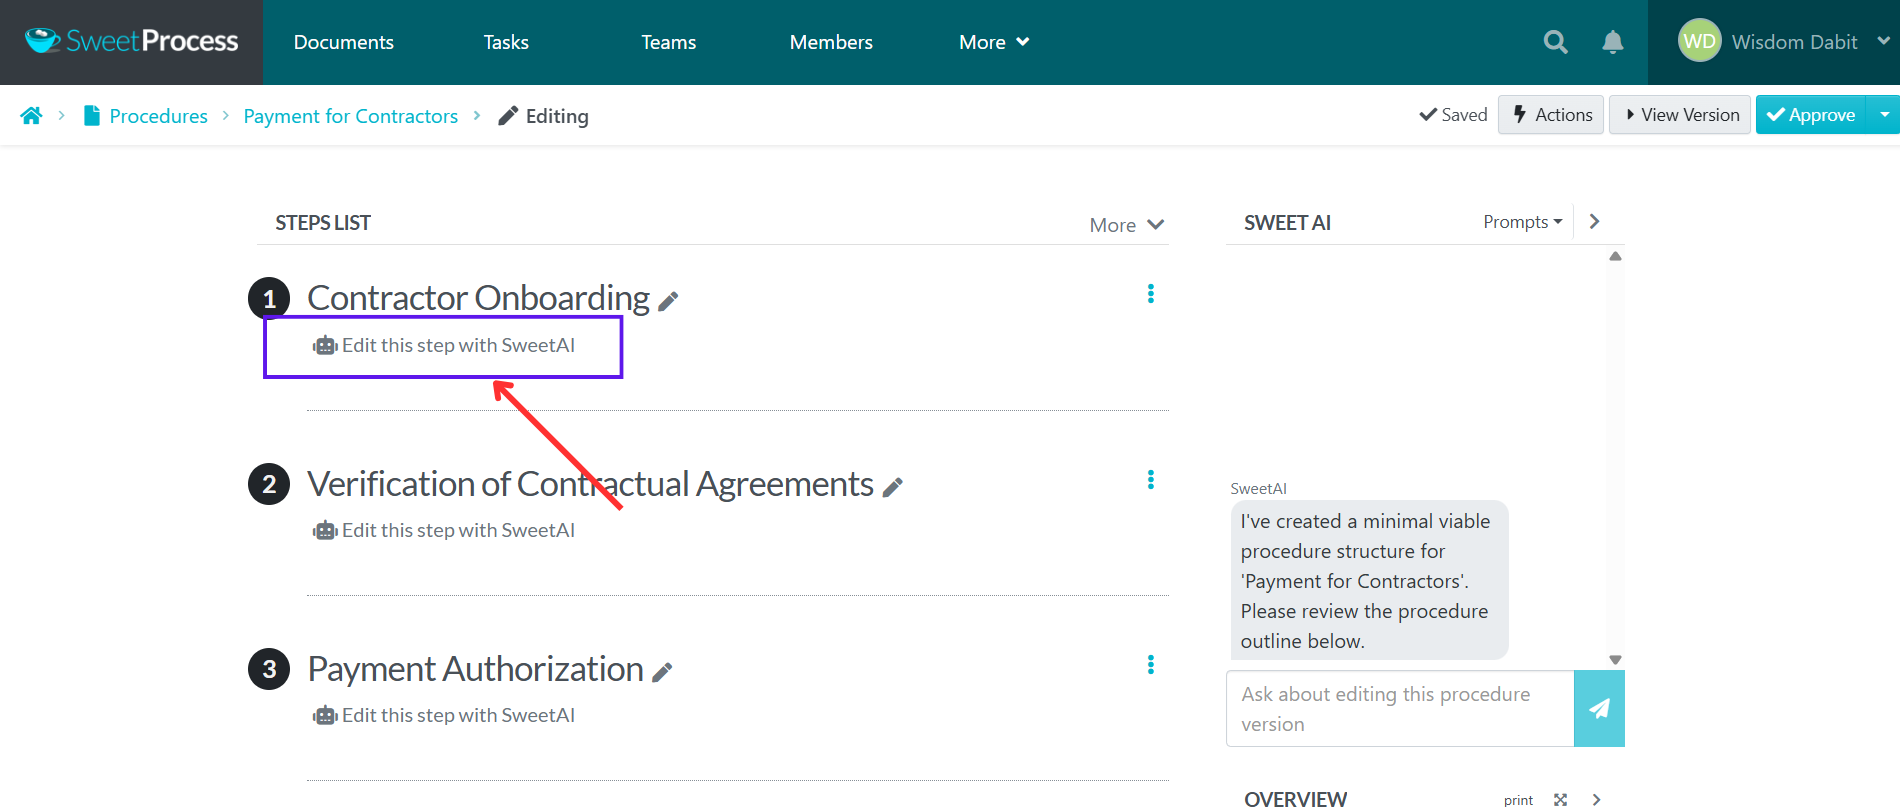
Task: Go to the Teams page
Action: point(669,42)
